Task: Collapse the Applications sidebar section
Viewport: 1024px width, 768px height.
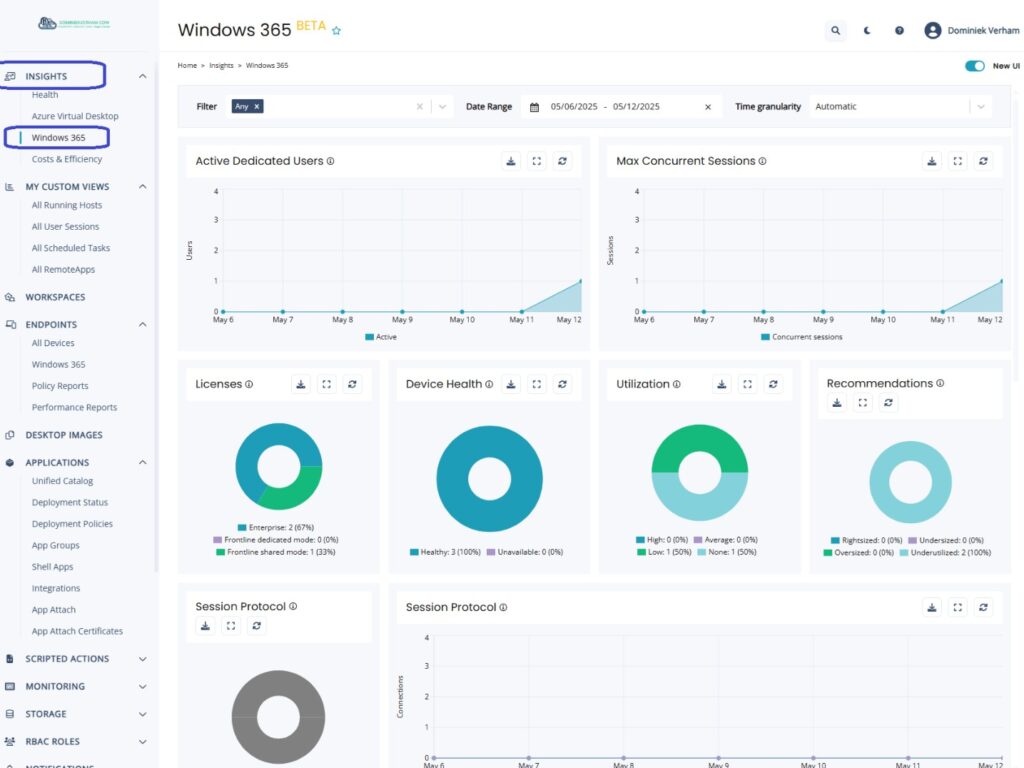Action: [x=142, y=462]
